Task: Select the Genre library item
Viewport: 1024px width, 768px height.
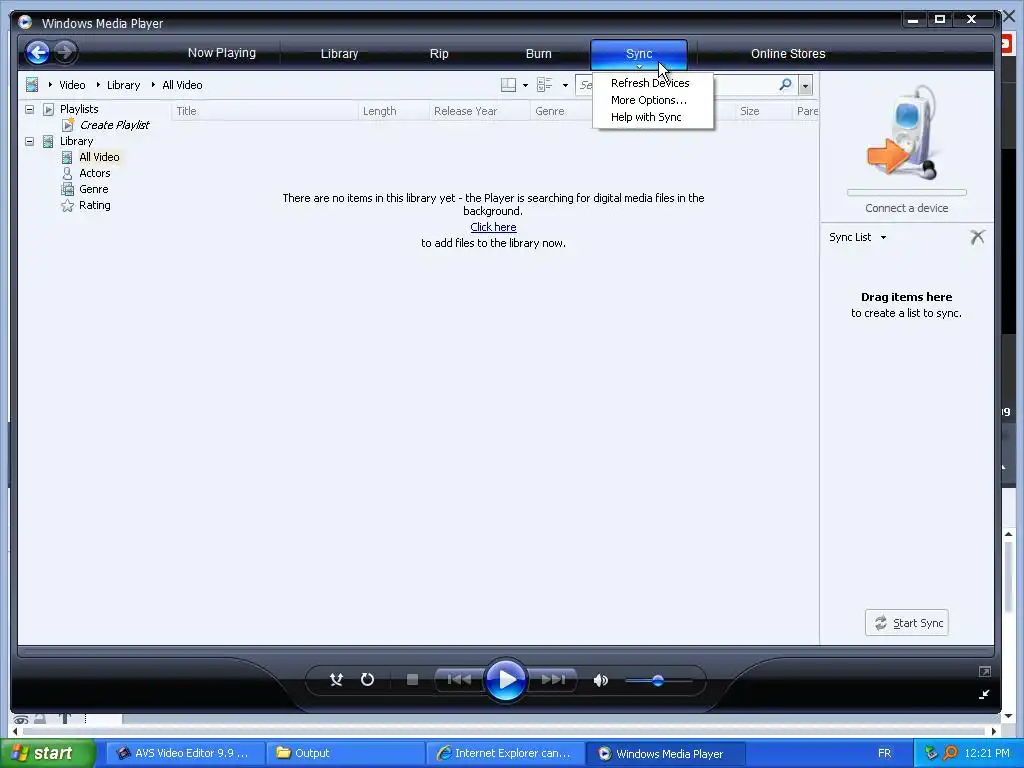Action: pos(93,189)
